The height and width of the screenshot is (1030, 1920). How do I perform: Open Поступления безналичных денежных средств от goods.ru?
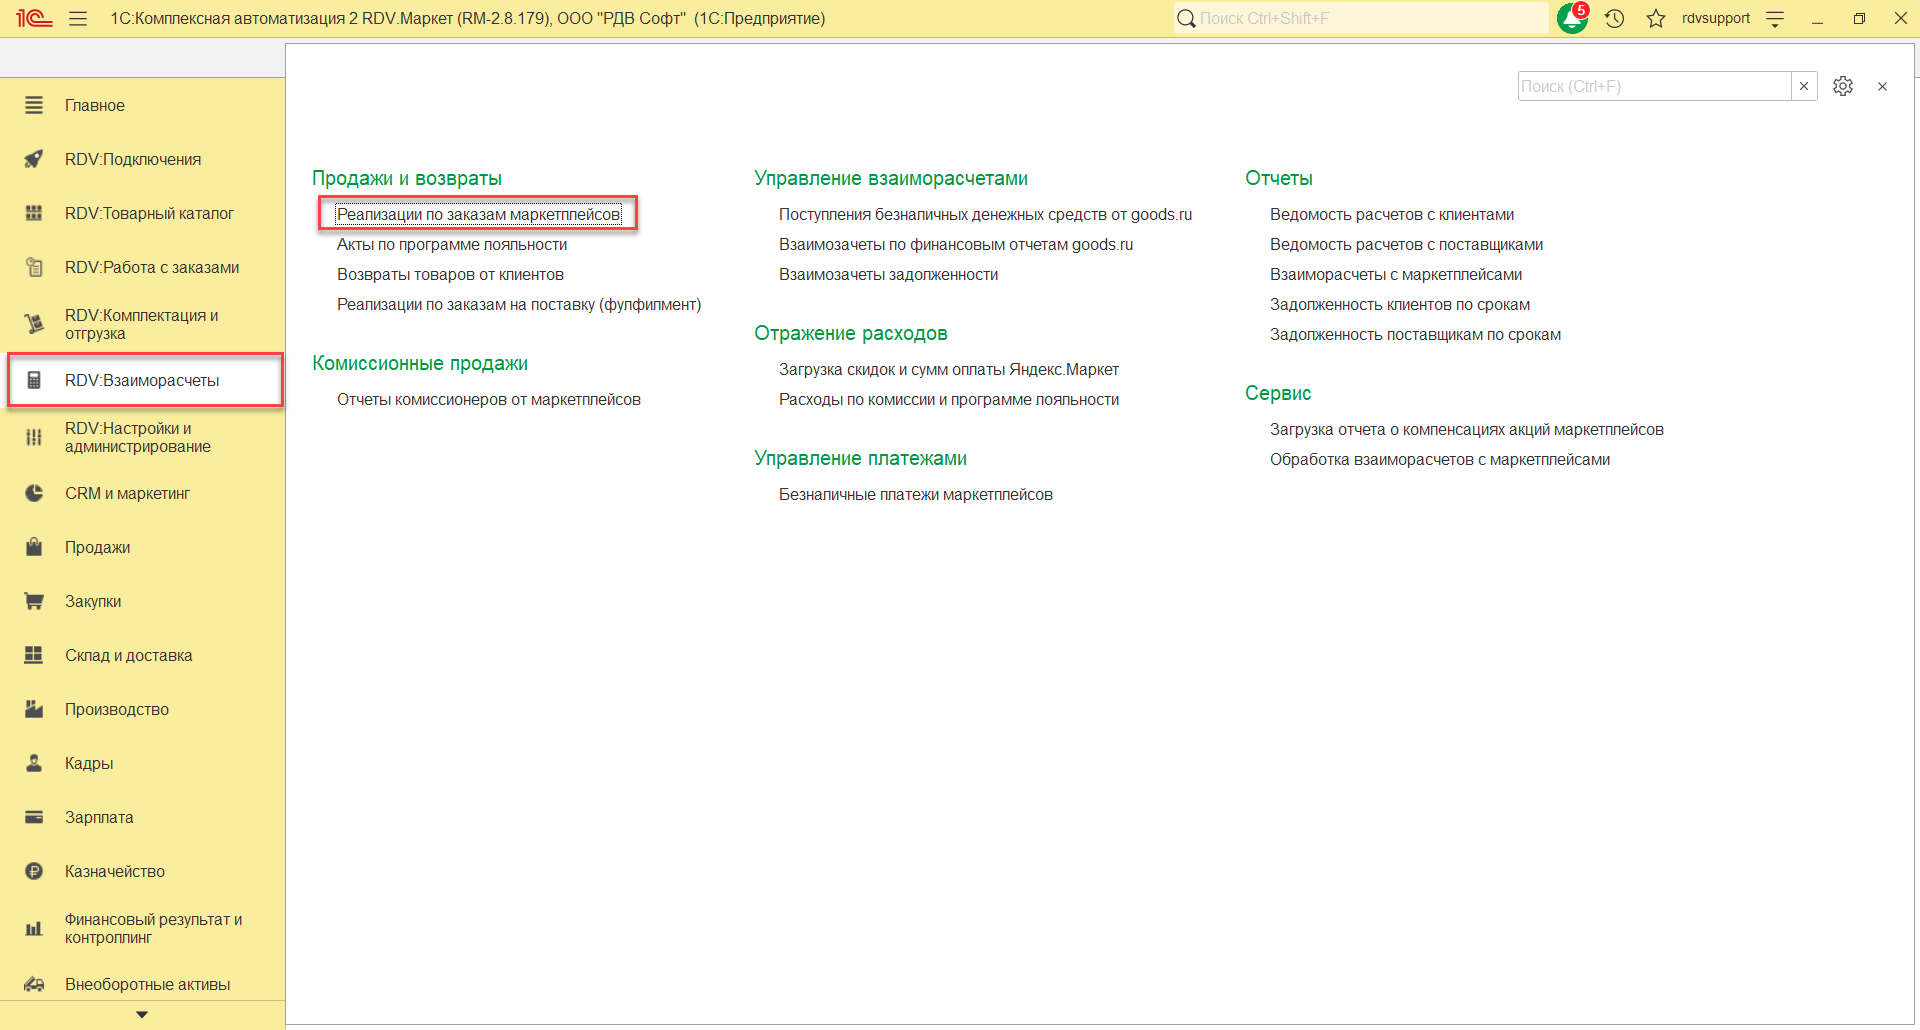pyautogui.click(x=985, y=214)
